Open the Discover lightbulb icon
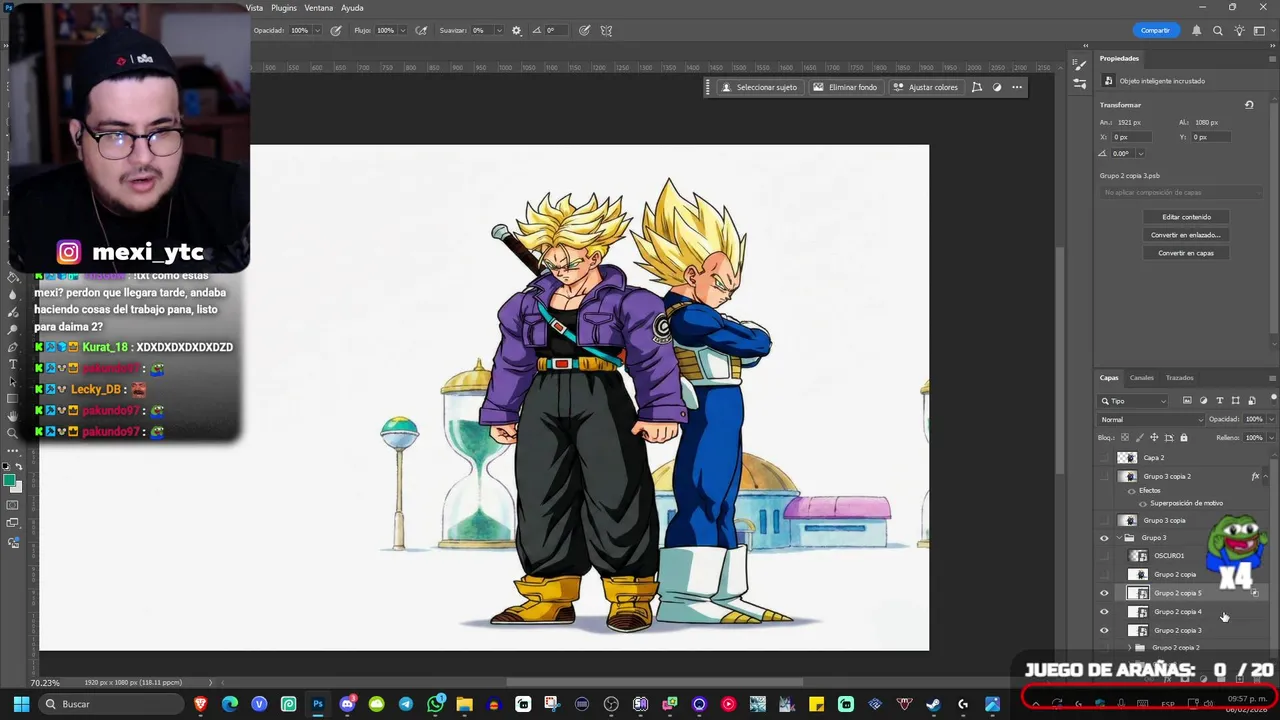The image size is (1280, 720). [1240, 31]
